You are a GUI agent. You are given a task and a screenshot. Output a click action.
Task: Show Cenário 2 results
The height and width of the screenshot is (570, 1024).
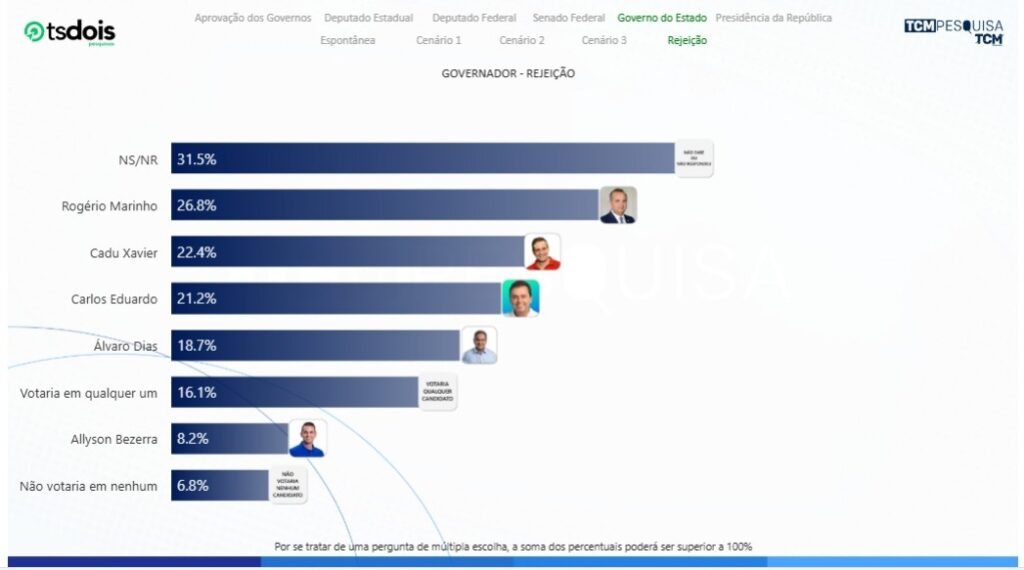point(522,40)
